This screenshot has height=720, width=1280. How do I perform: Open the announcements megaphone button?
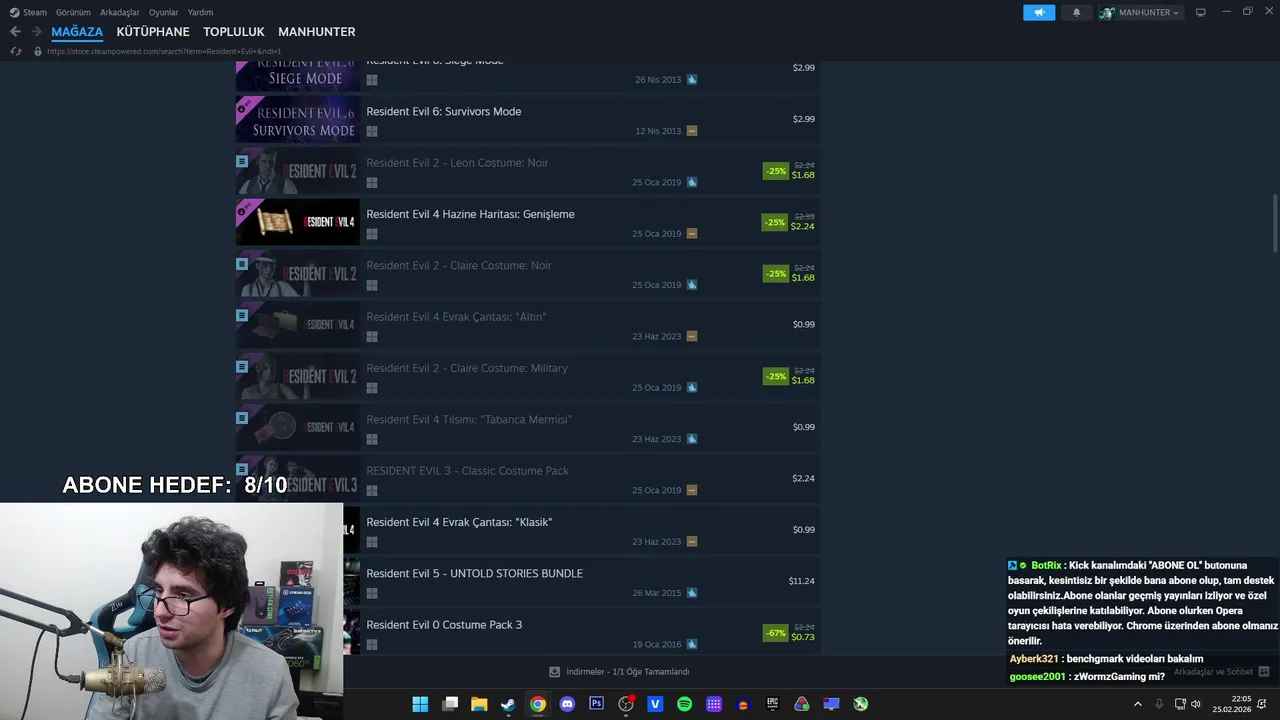pos(1039,12)
